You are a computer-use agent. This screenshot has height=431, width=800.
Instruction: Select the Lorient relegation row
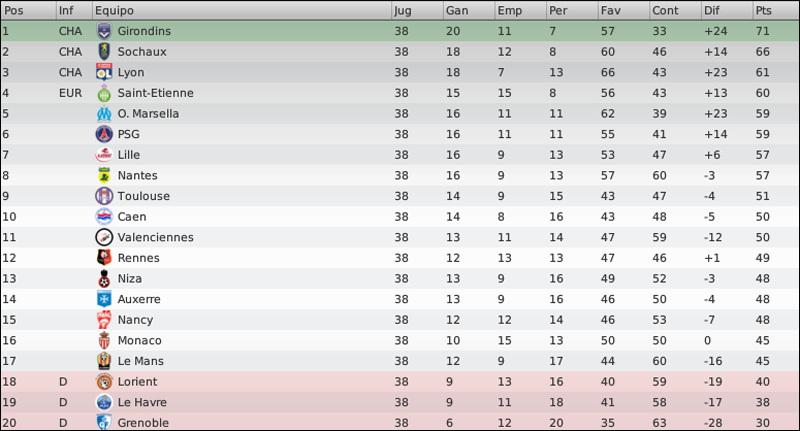(x=400, y=382)
